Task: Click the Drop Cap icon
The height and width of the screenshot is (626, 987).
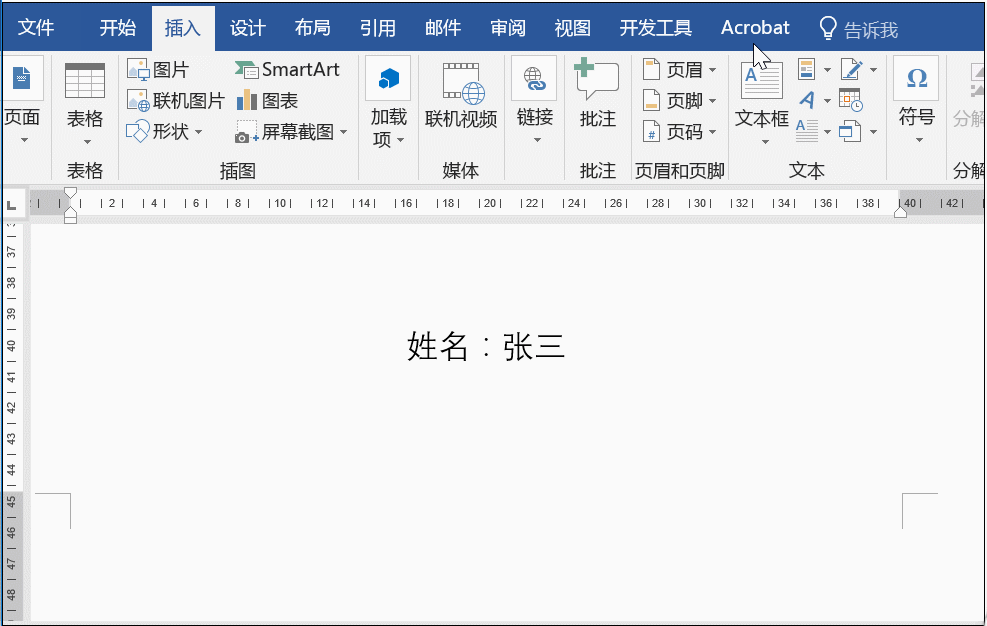Action: pos(806,131)
